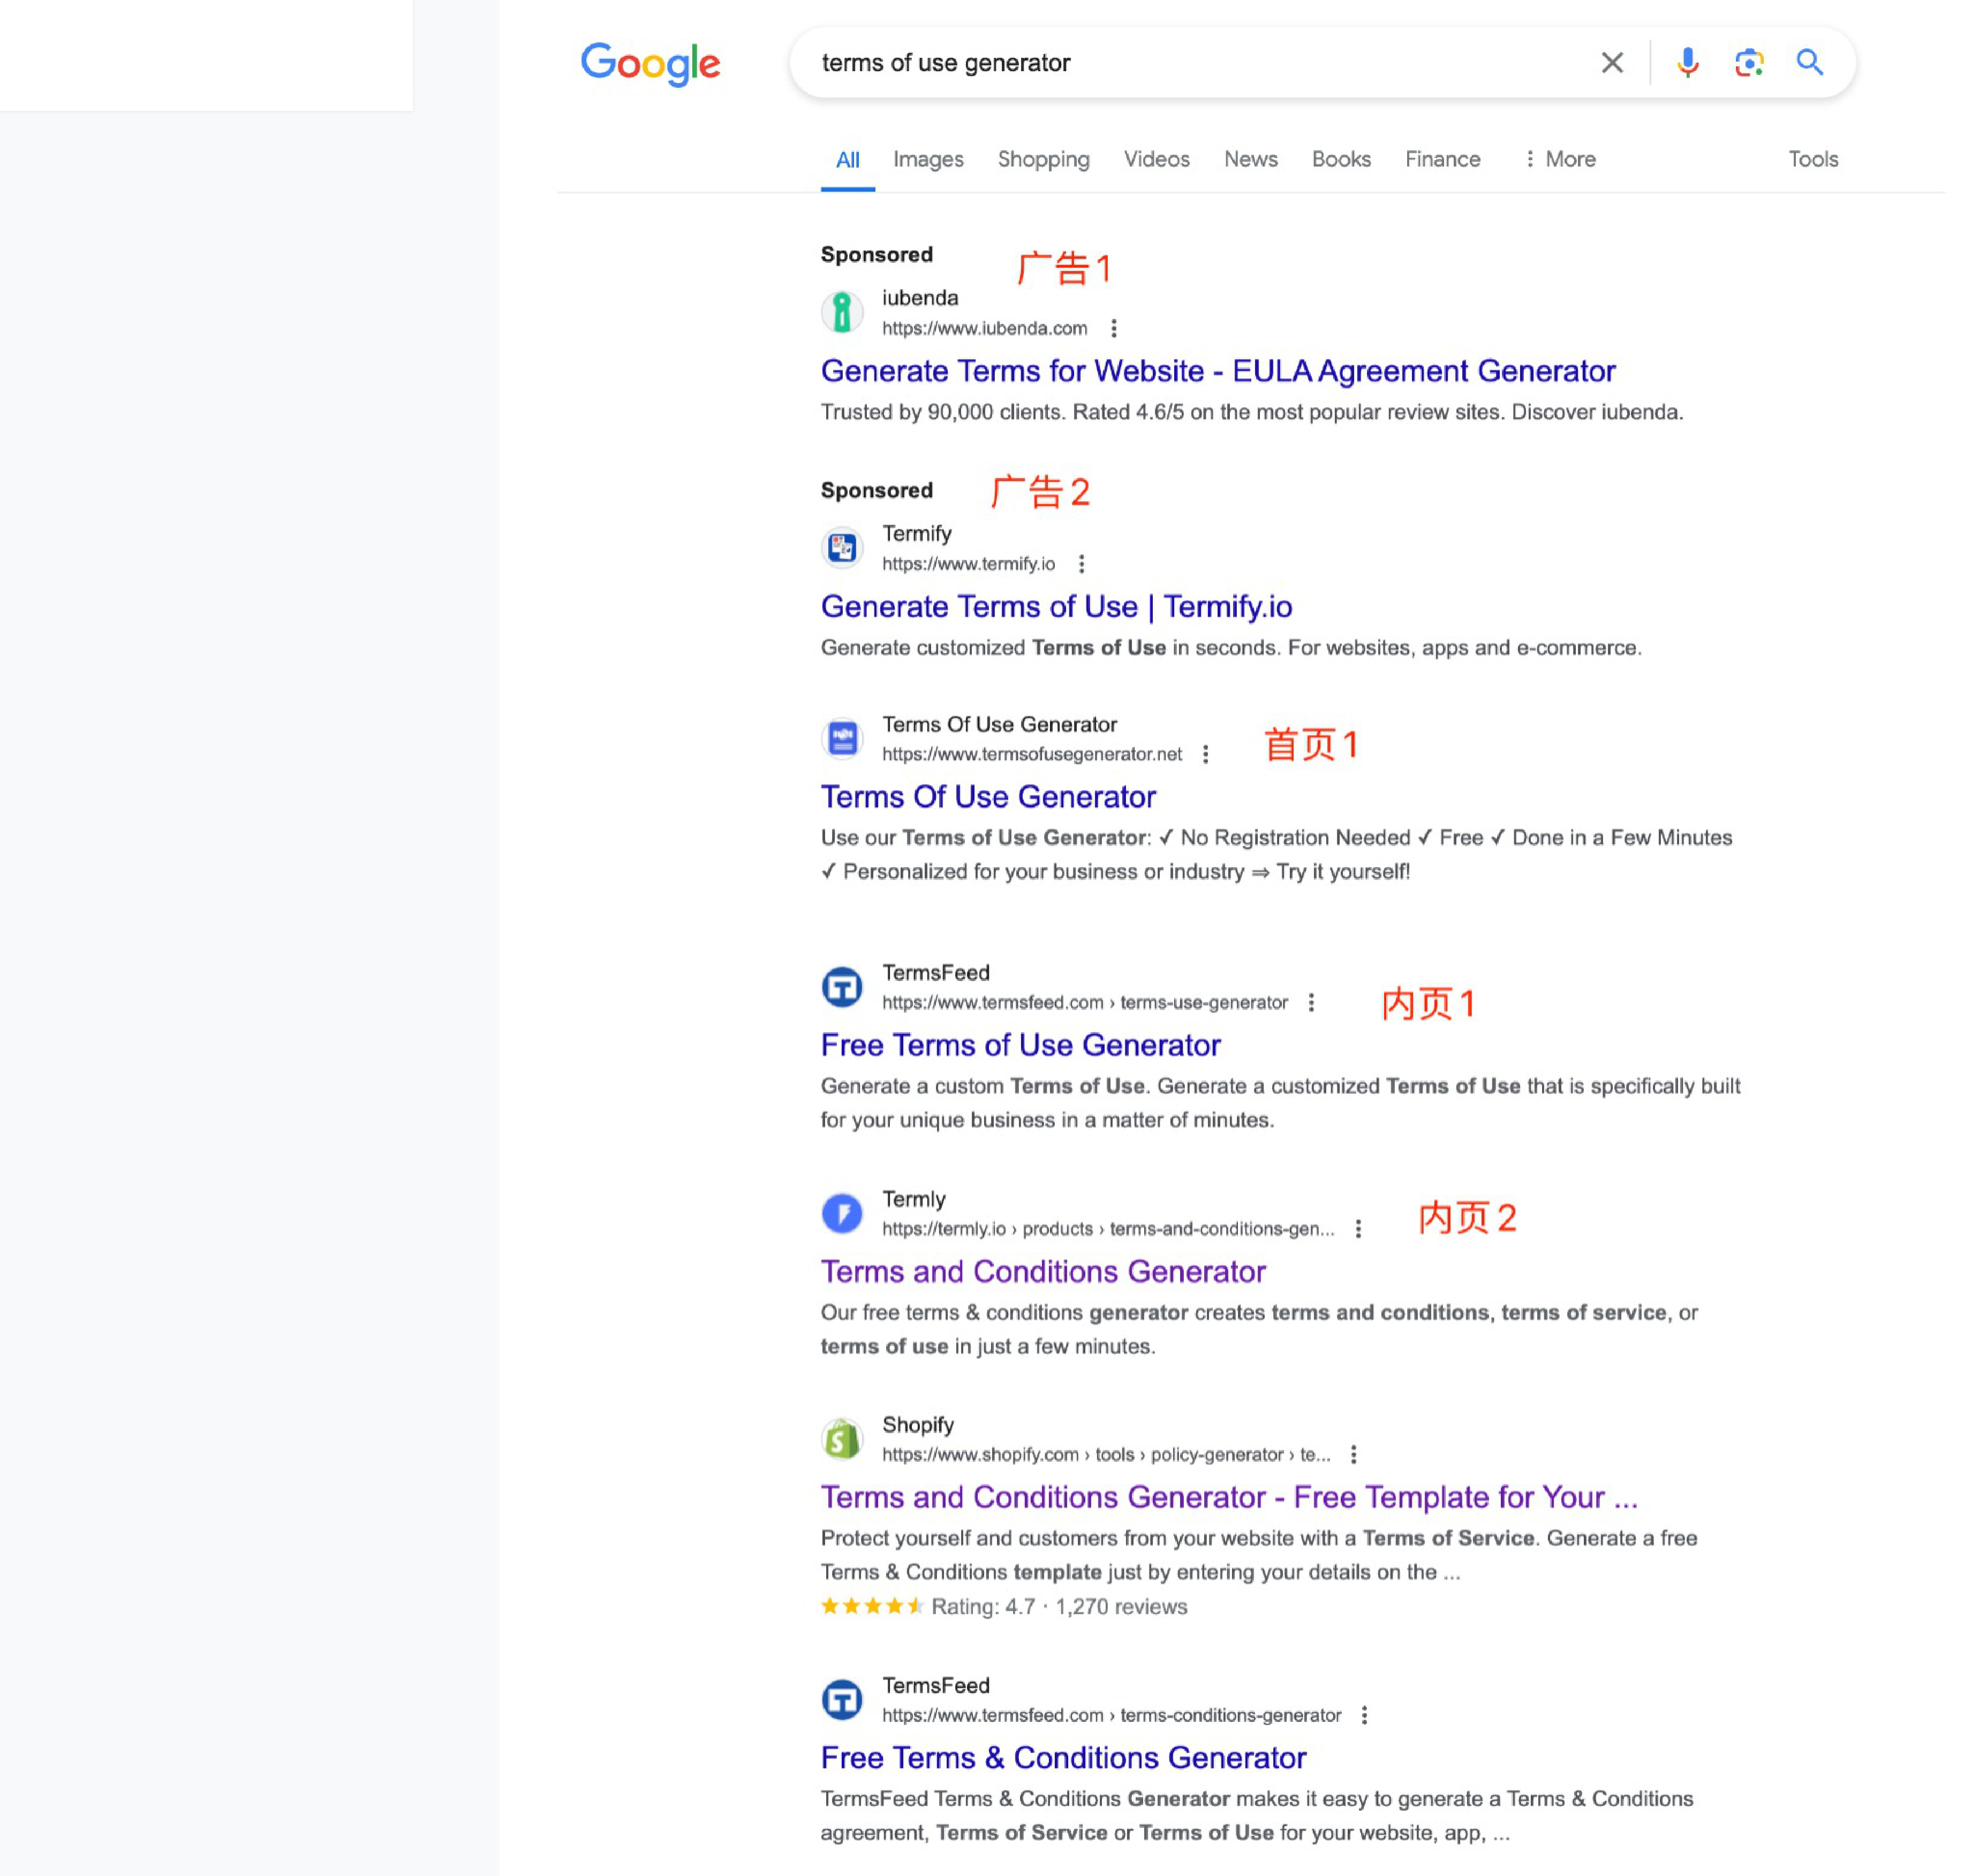Open the Tools filter option

coord(1812,159)
